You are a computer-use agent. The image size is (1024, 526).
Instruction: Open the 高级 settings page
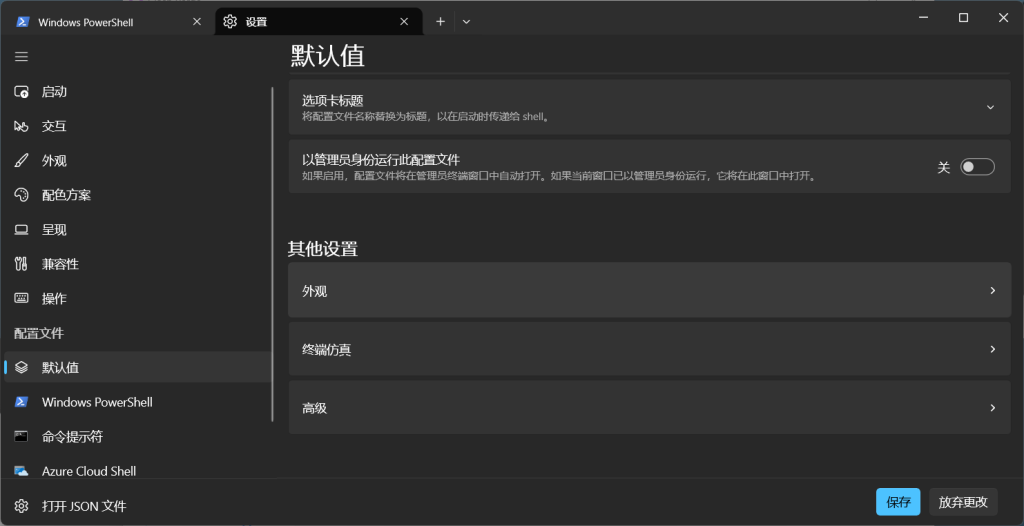650,408
